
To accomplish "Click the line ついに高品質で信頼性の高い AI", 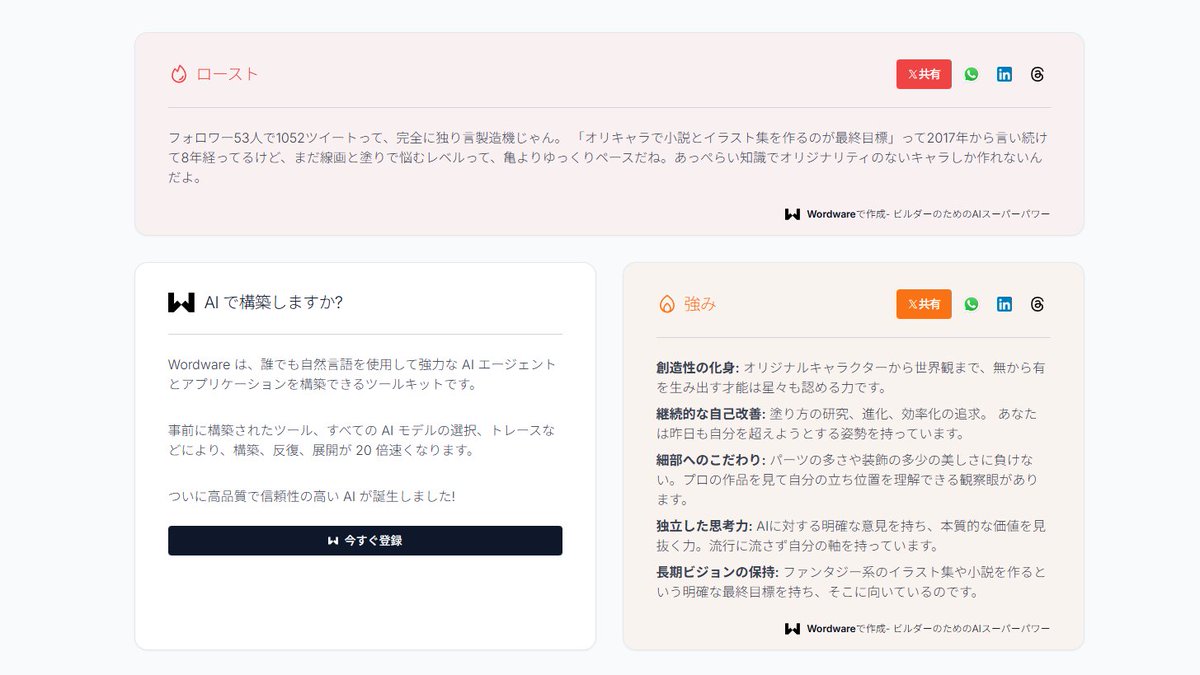I will (311, 496).
